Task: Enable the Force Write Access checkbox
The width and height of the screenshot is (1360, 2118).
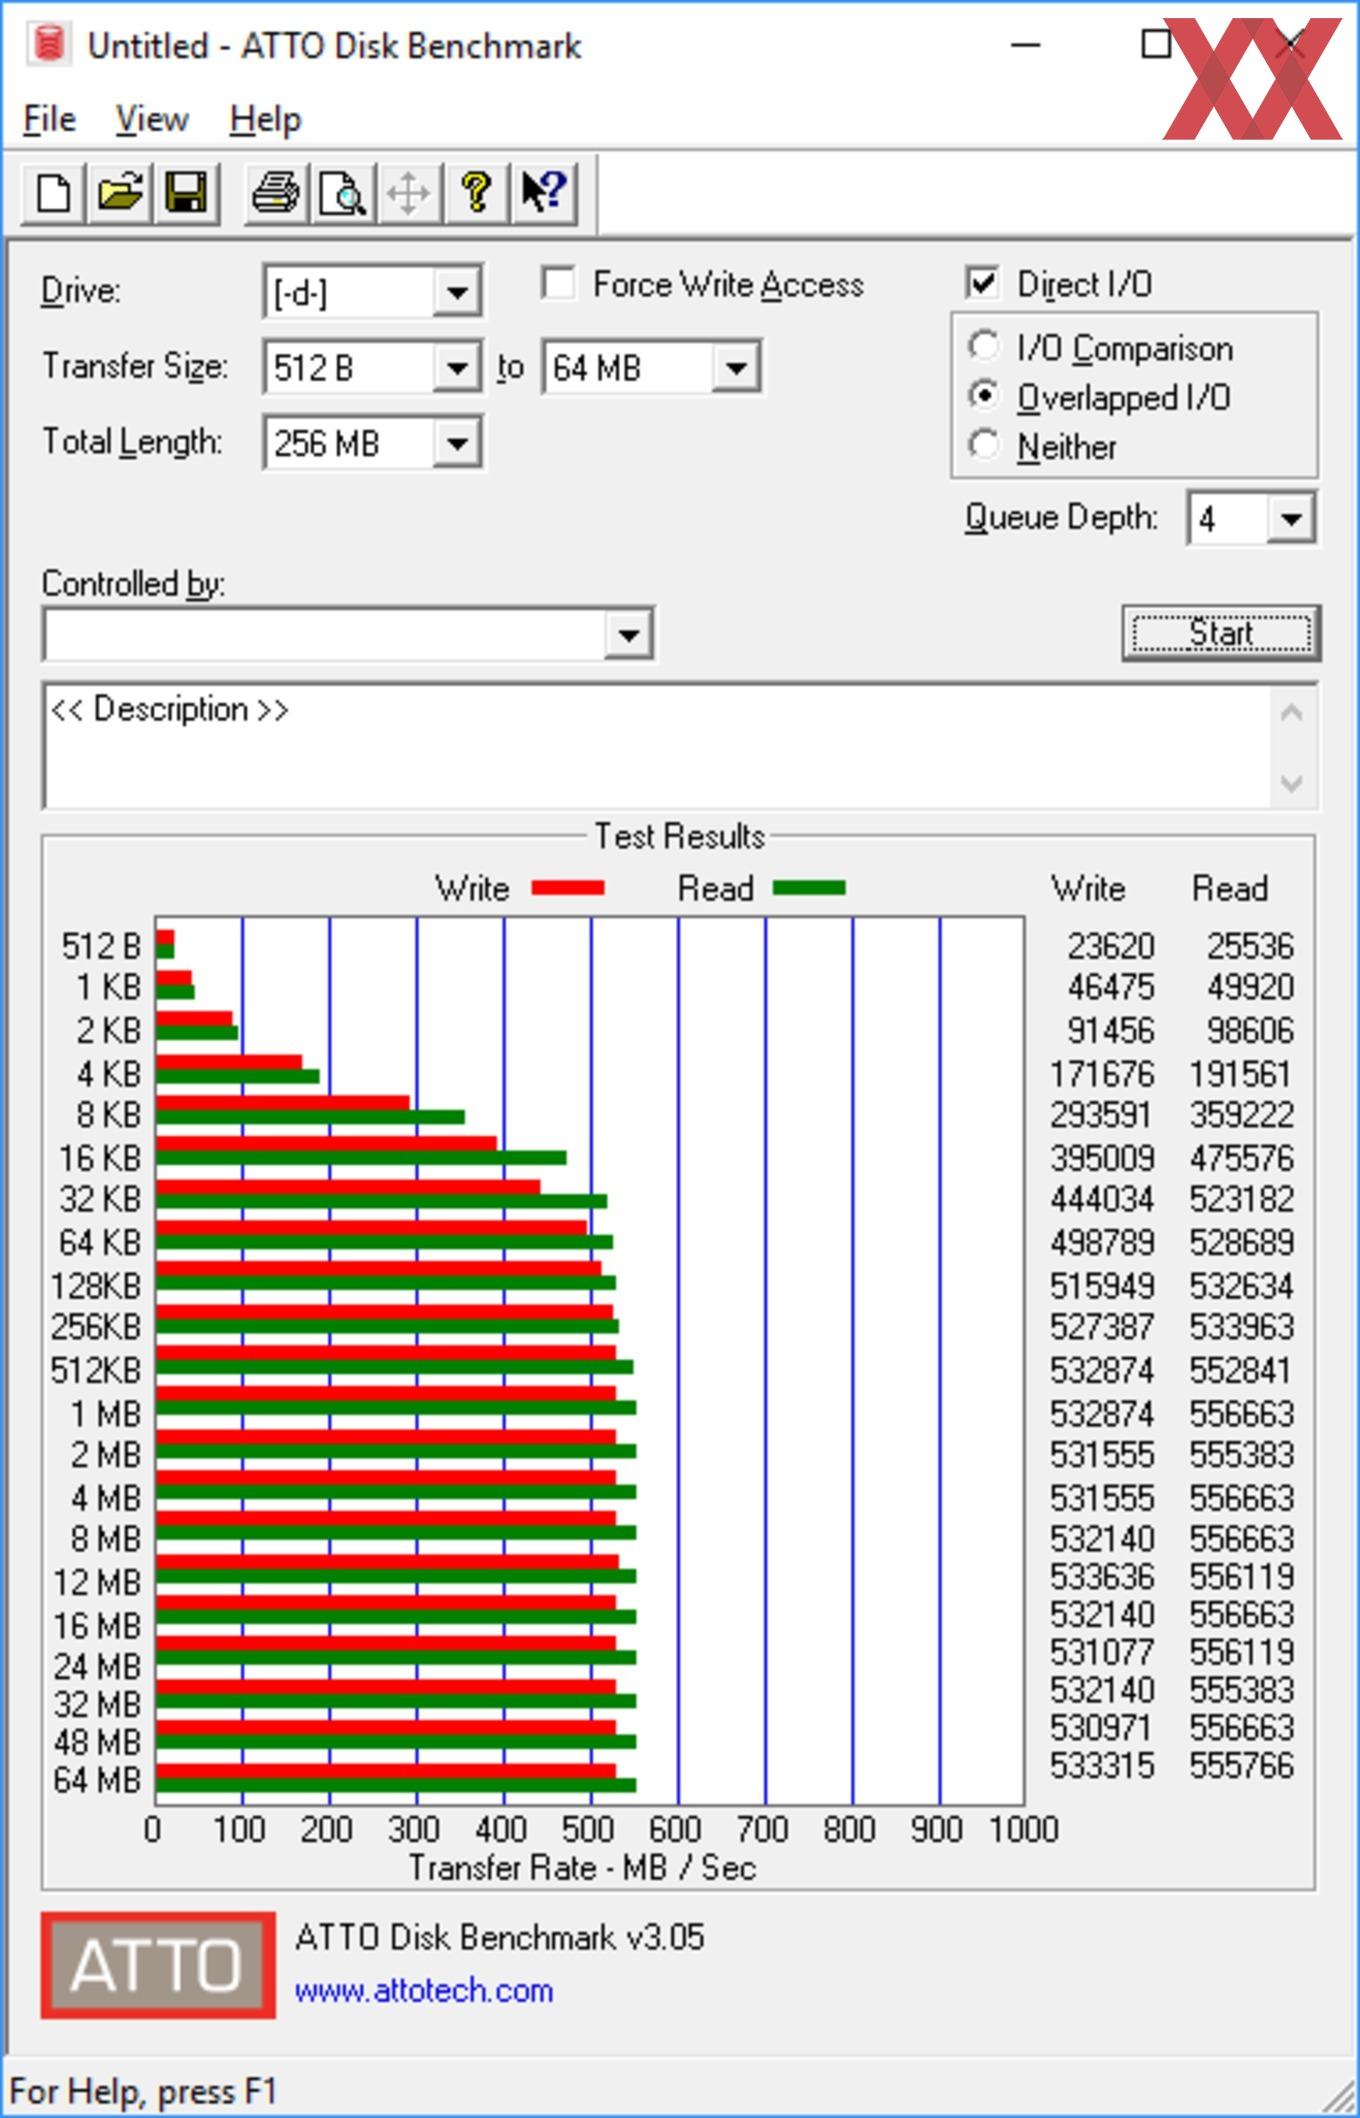Action: [x=558, y=284]
